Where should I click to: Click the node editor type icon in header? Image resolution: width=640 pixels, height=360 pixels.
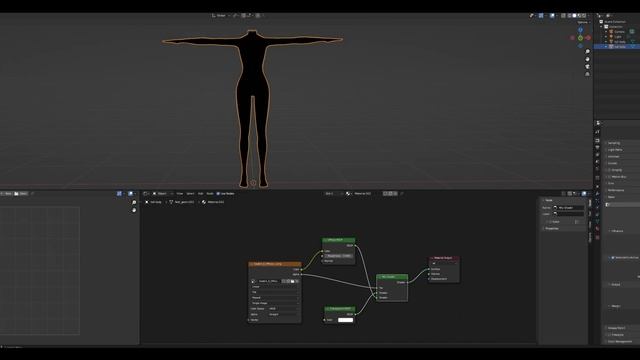coord(146,193)
